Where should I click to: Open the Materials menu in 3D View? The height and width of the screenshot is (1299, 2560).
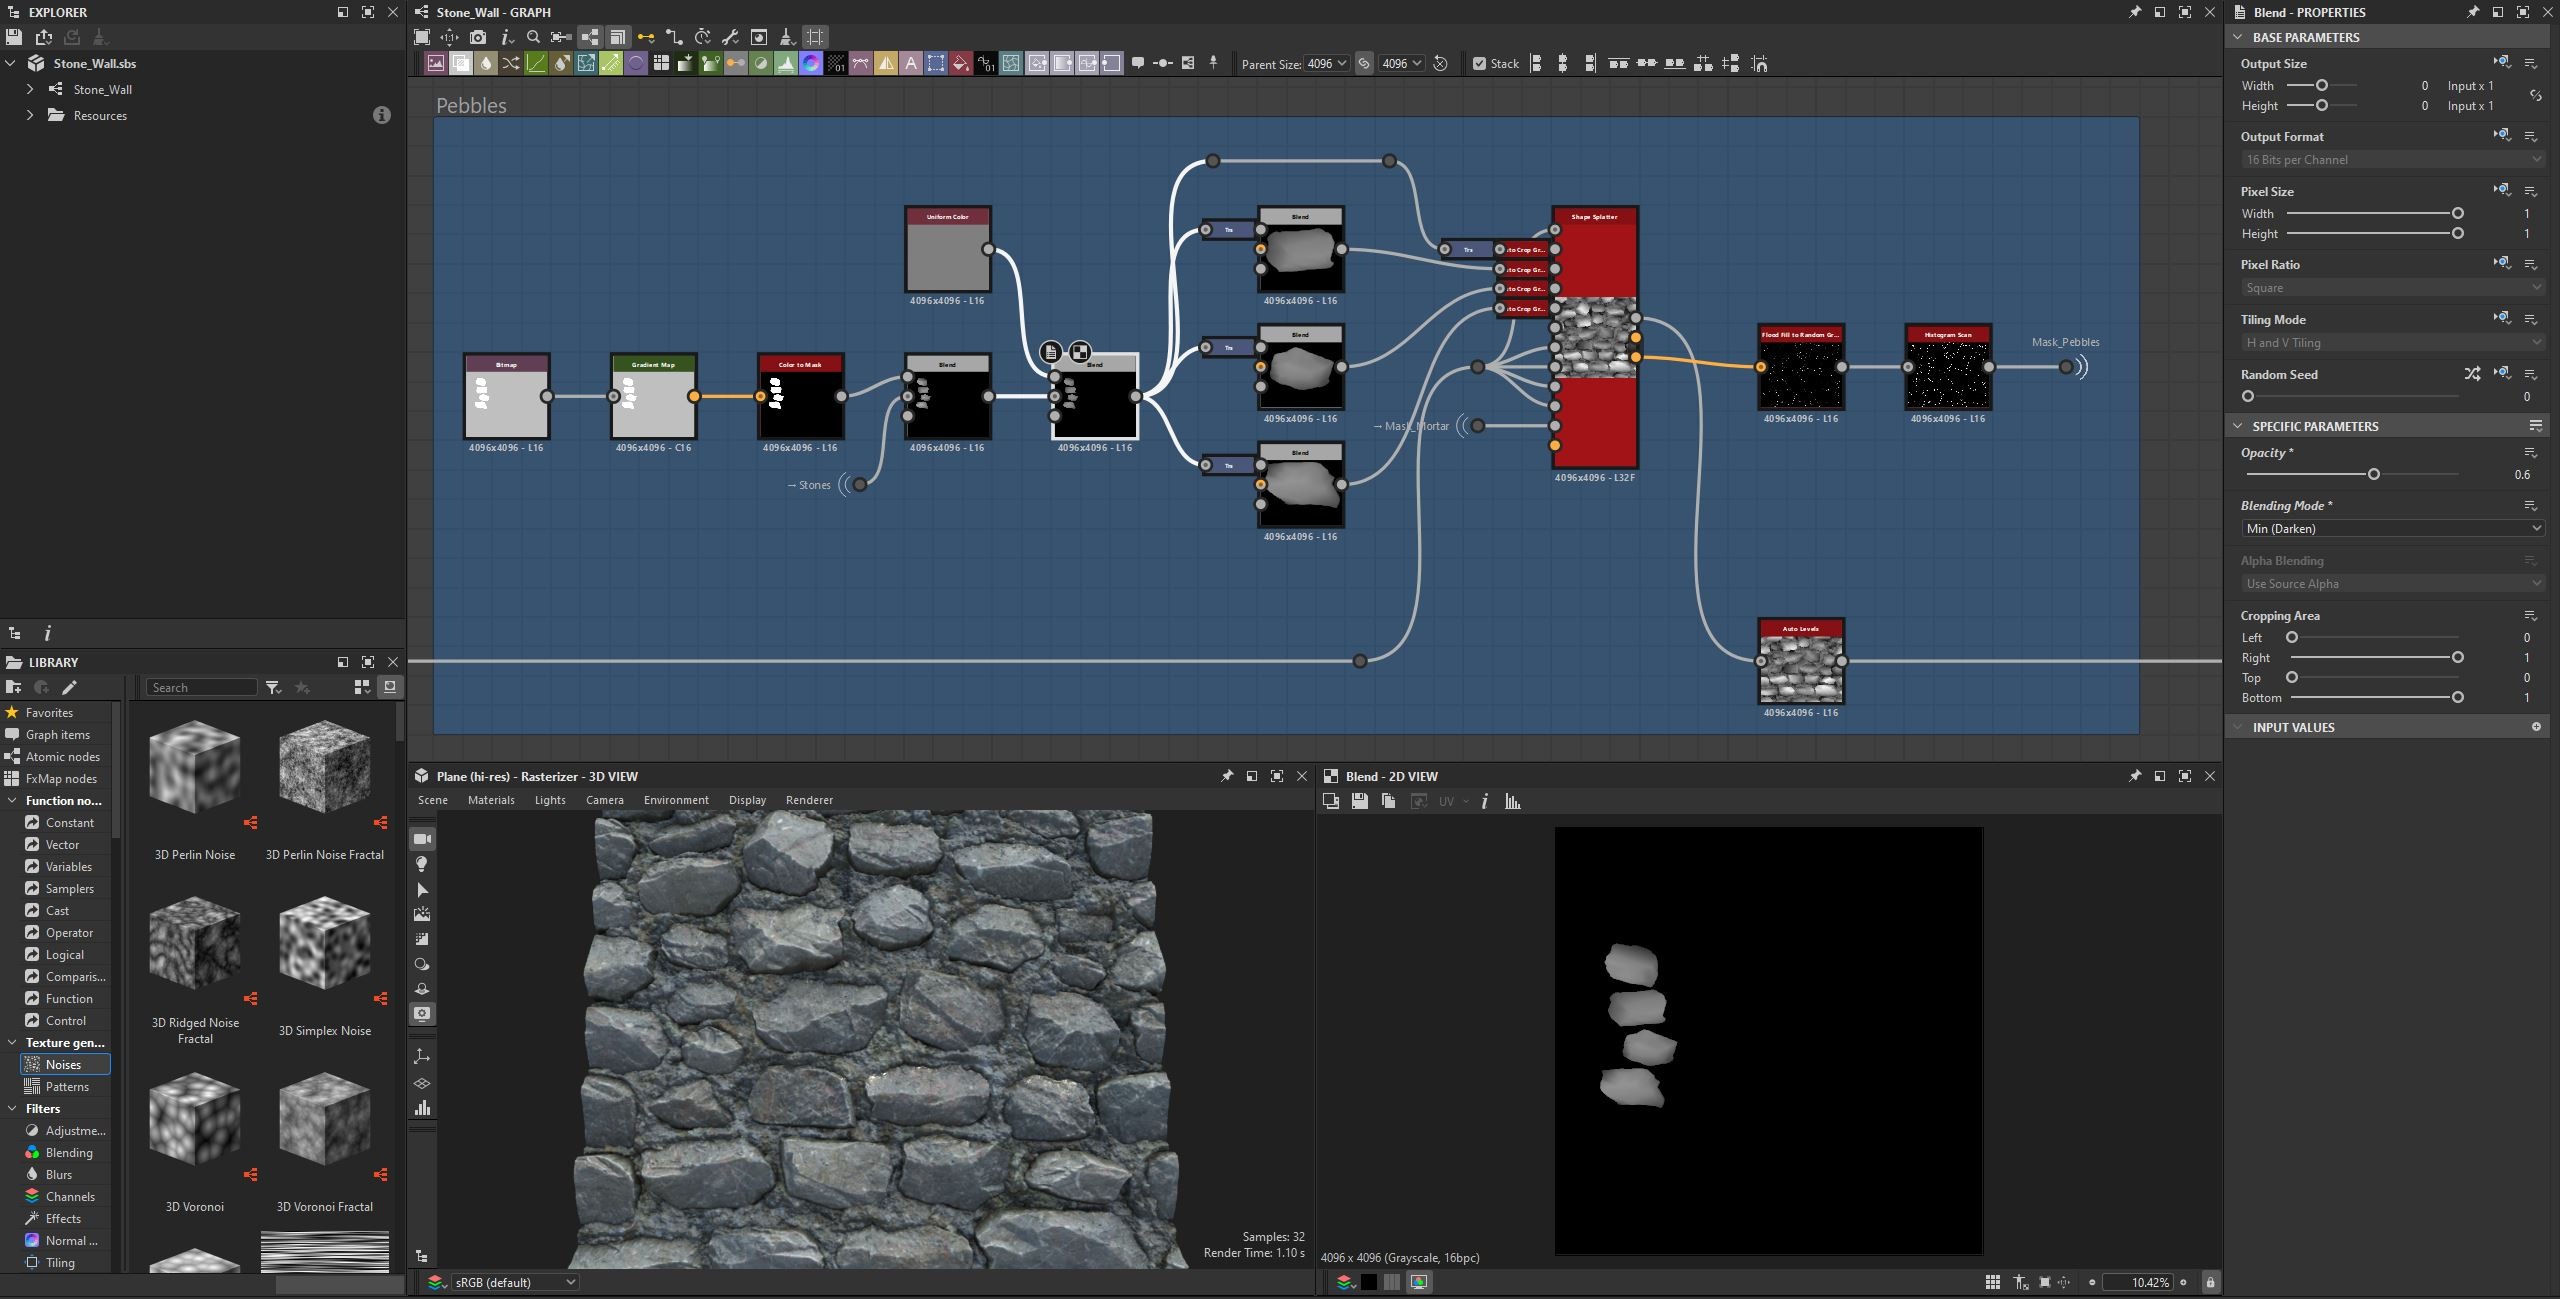(491, 800)
